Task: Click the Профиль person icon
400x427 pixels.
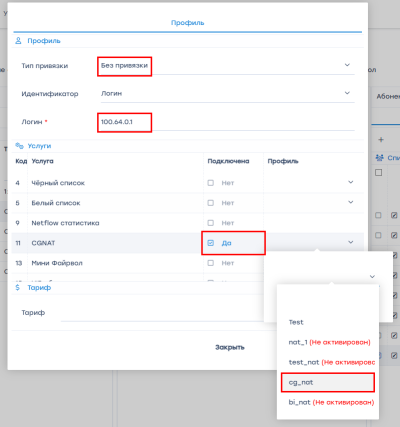Action: pyautogui.click(x=18, y=41)
